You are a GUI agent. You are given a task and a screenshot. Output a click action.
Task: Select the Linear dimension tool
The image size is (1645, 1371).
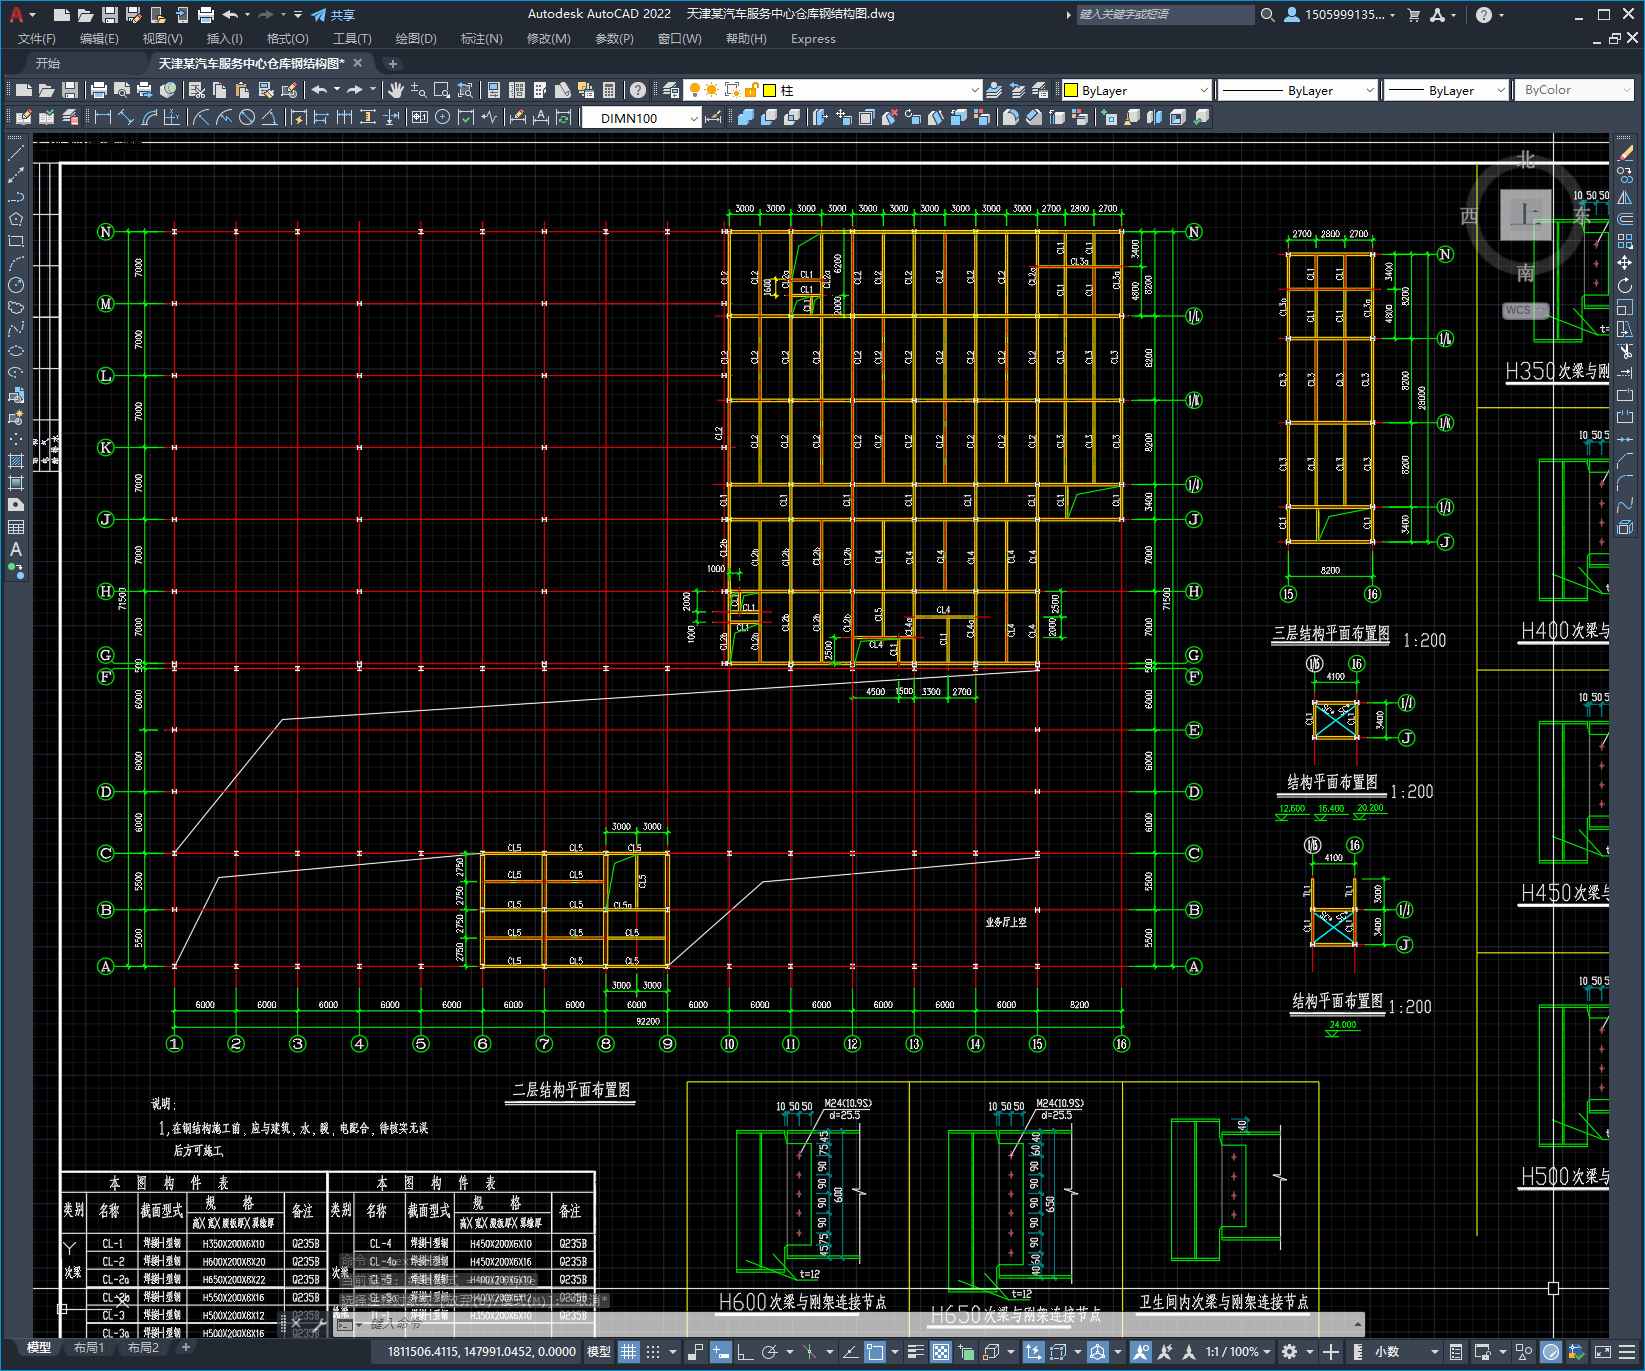102,117
